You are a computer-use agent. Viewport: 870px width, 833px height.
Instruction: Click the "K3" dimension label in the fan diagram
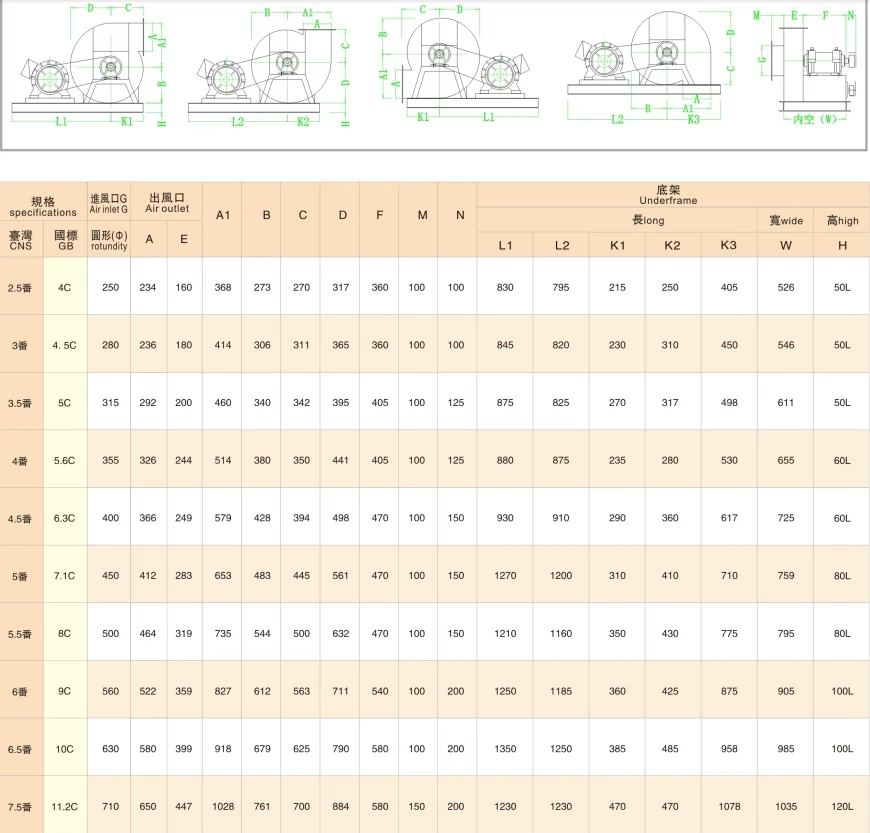694,119
